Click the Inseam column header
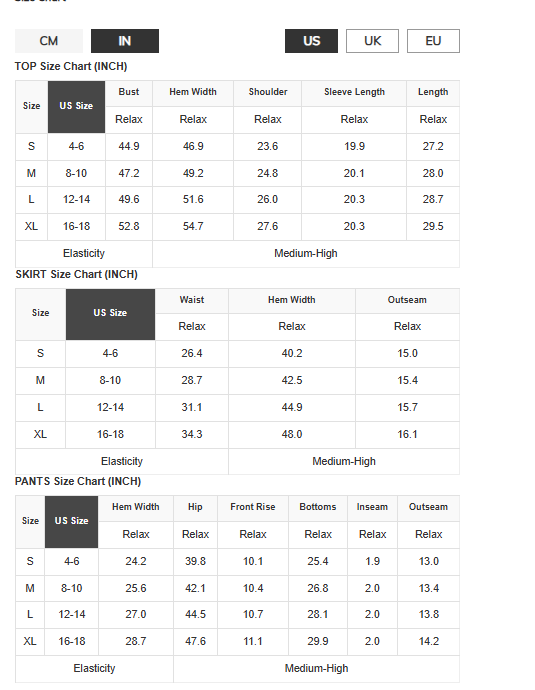 [372, 507]
